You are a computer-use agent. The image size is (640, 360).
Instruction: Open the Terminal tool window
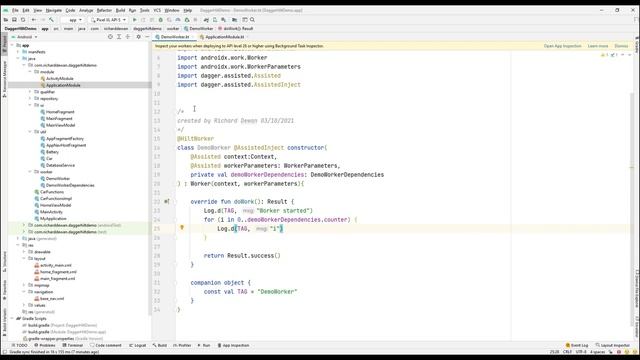(73, 345)
